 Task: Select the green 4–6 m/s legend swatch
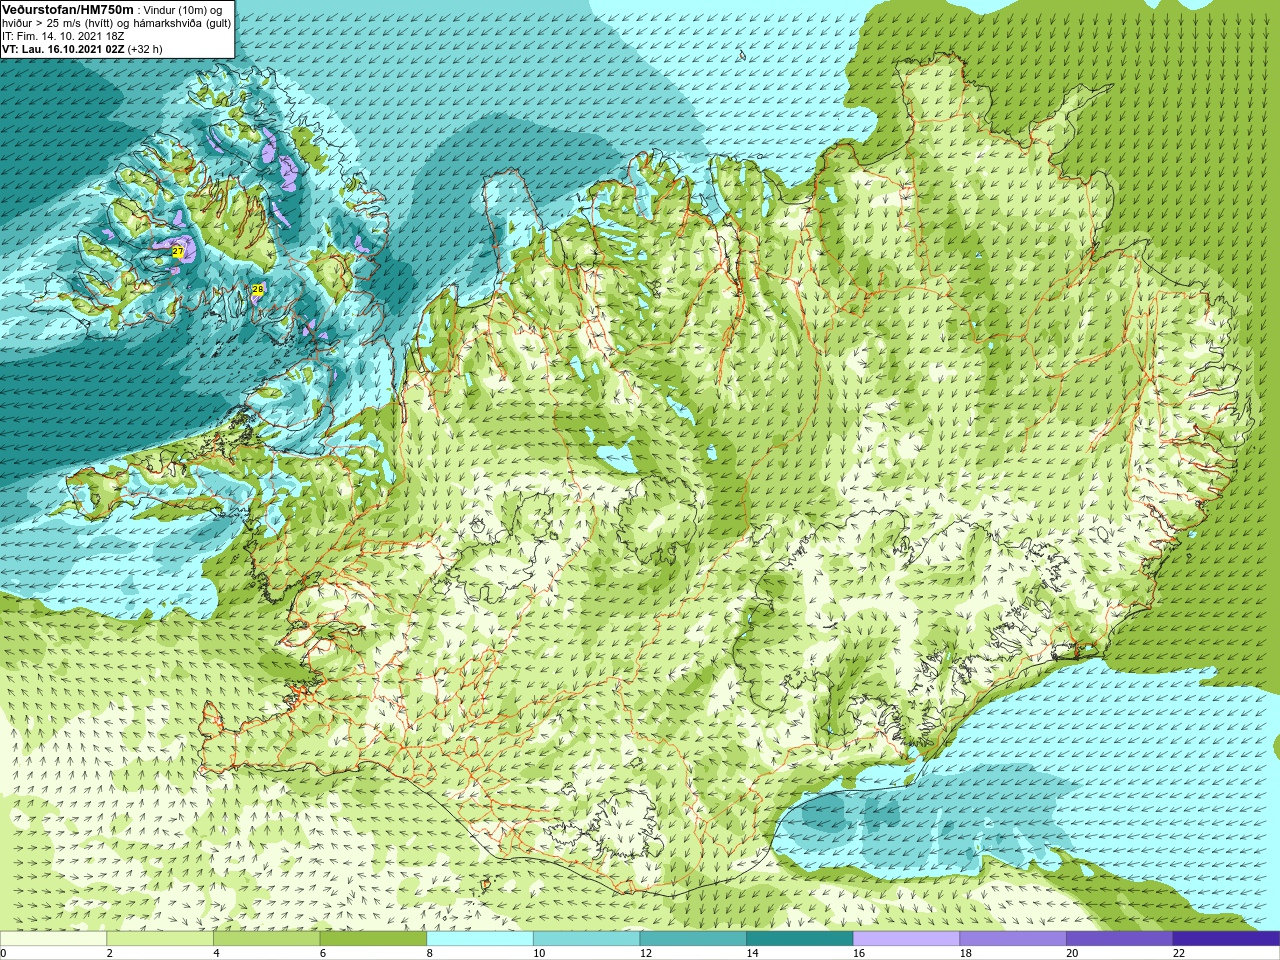click(x=266, y=939)
